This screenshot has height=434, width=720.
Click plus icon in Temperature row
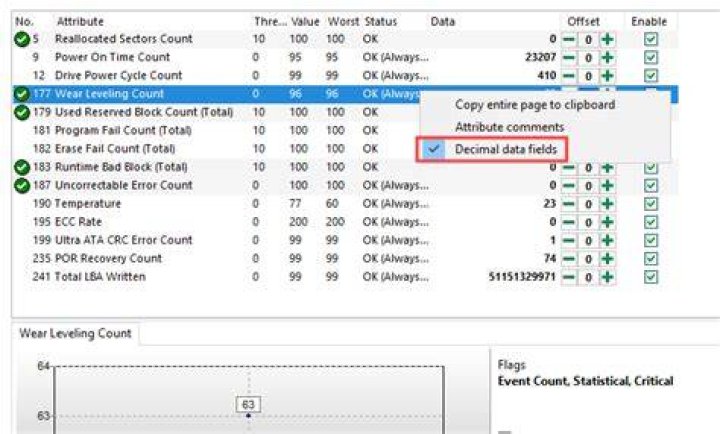608,204
